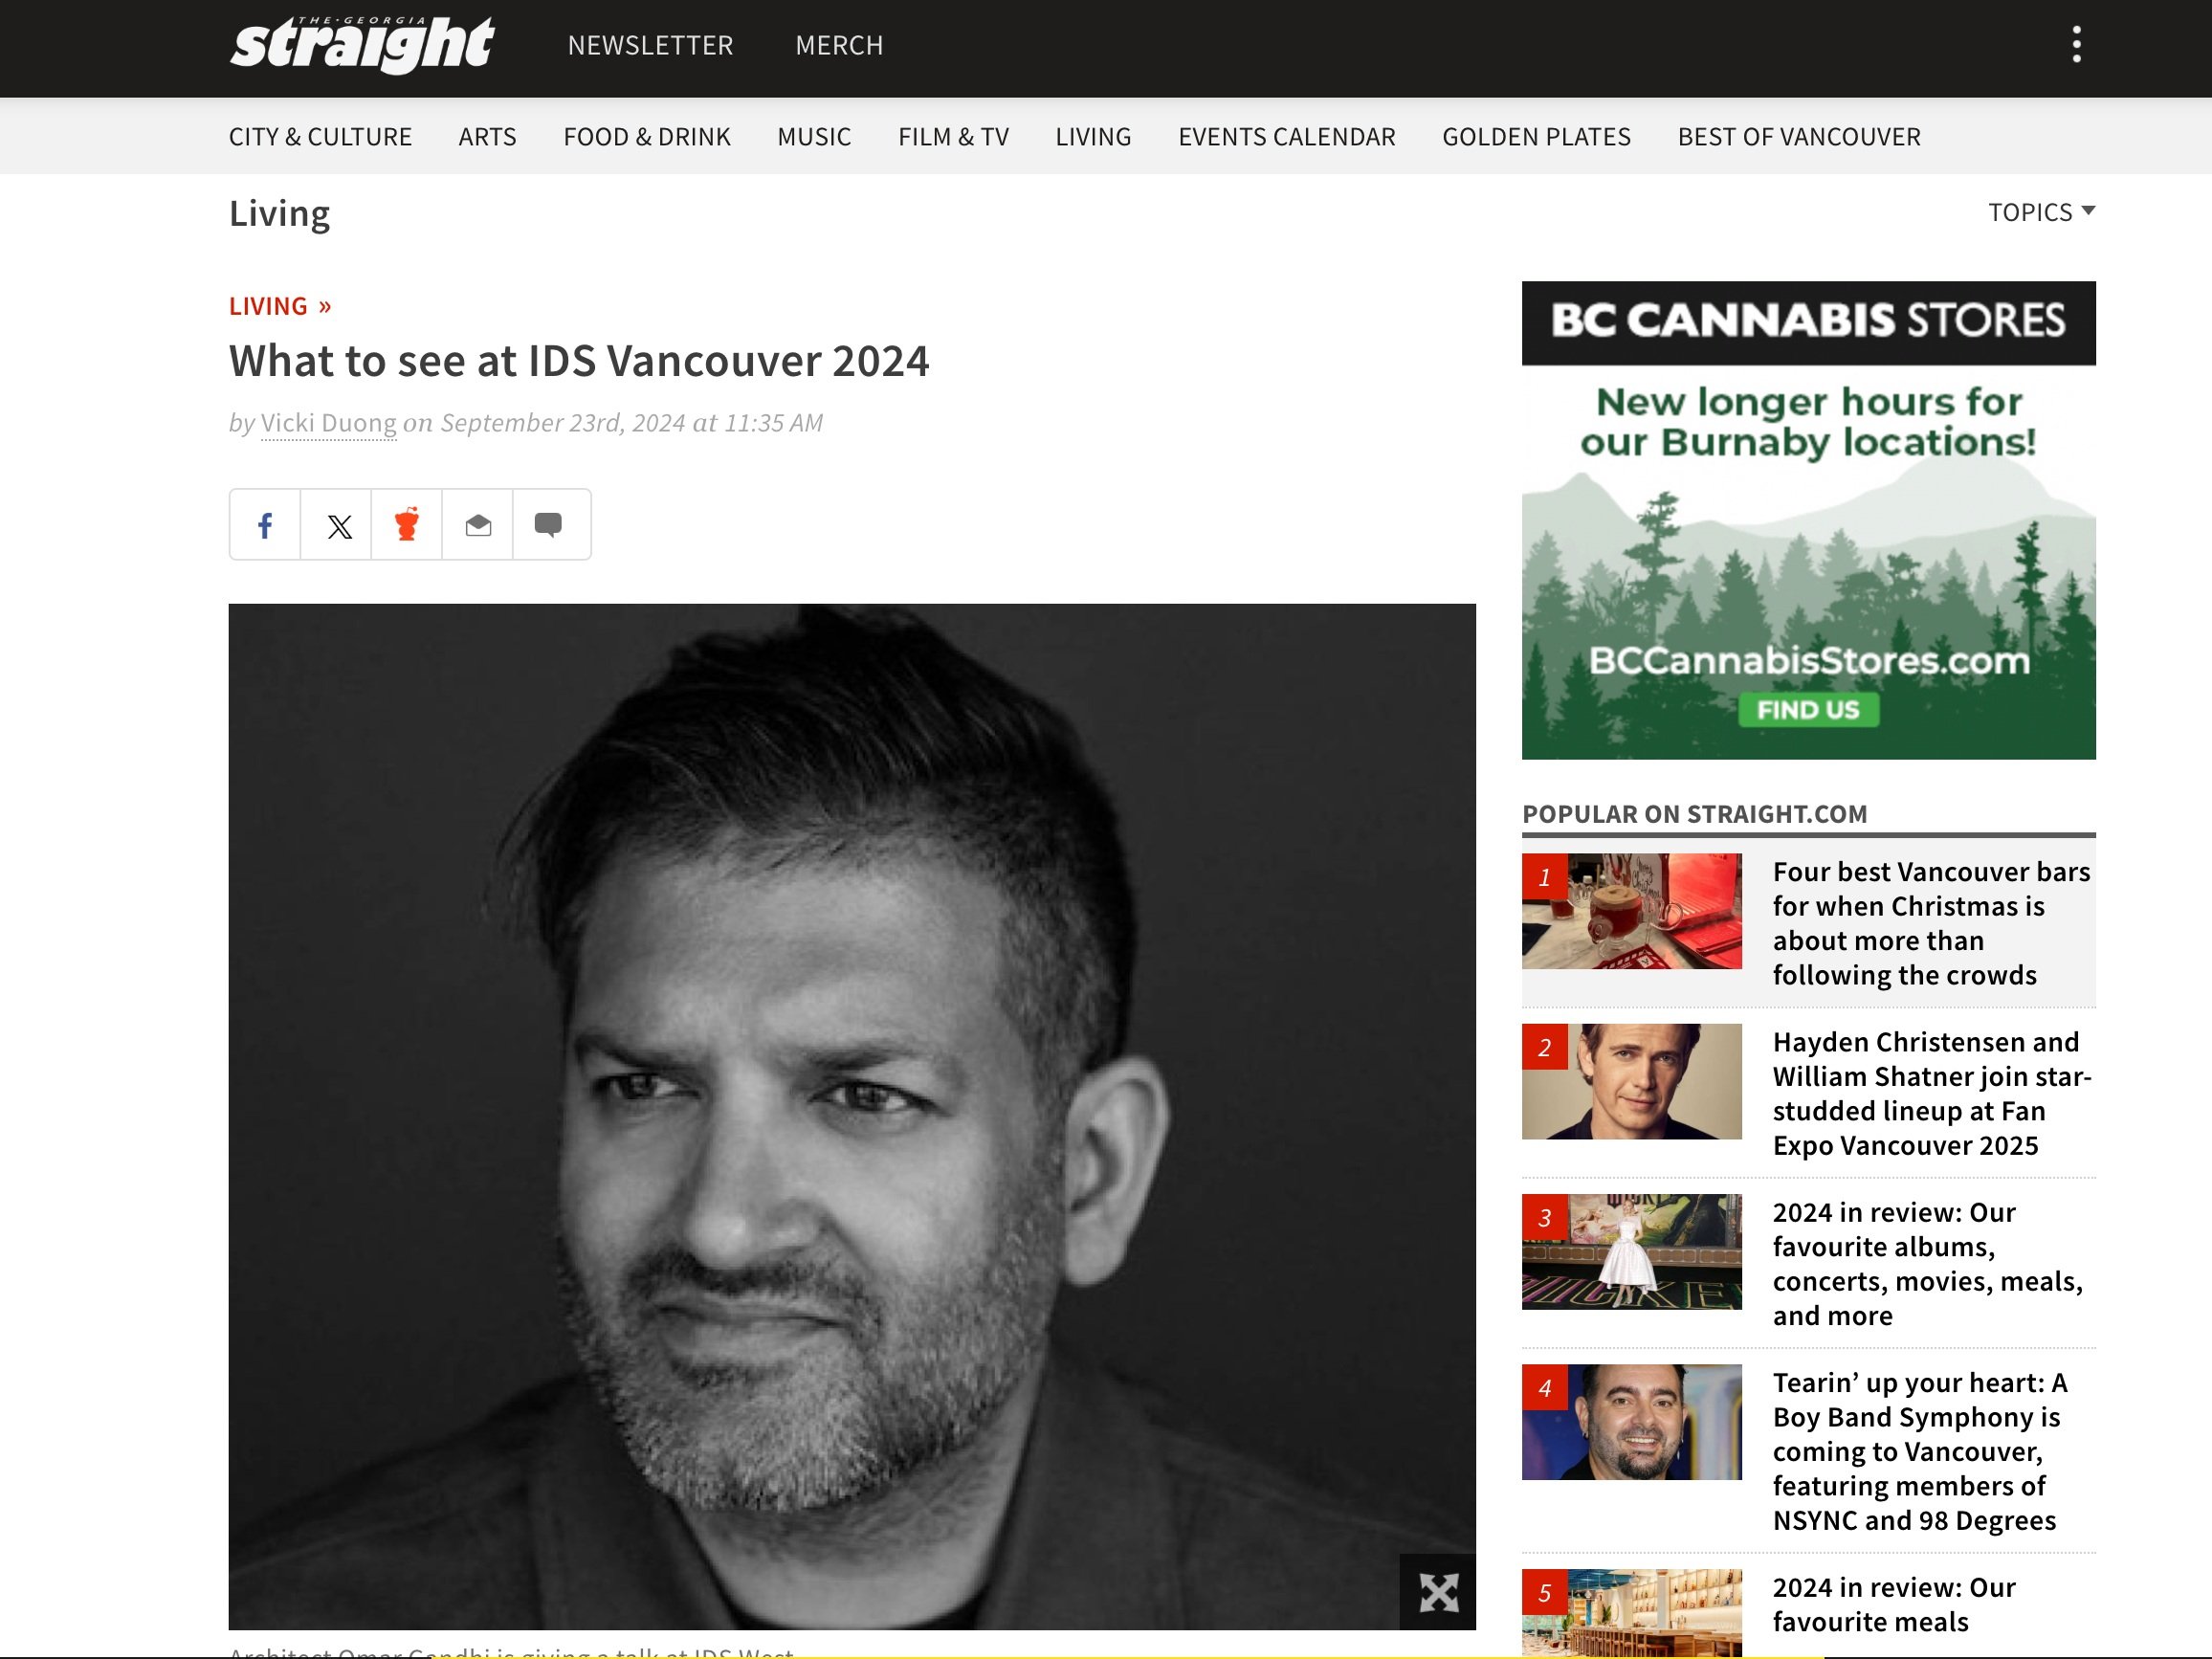
Task: Share article on Reddit
Action: (x=407, y=525)
